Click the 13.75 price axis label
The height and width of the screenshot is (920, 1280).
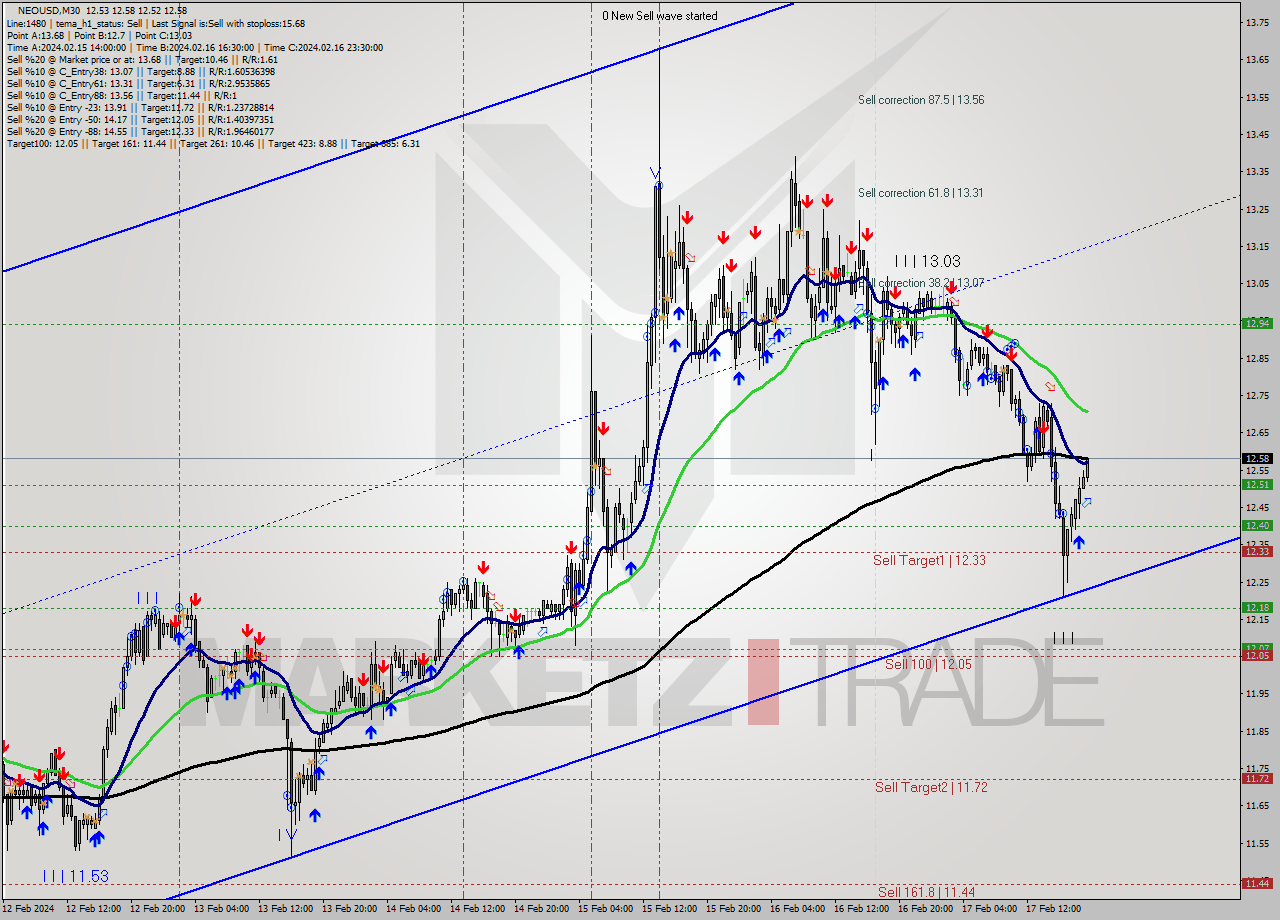click(1257, 22)
